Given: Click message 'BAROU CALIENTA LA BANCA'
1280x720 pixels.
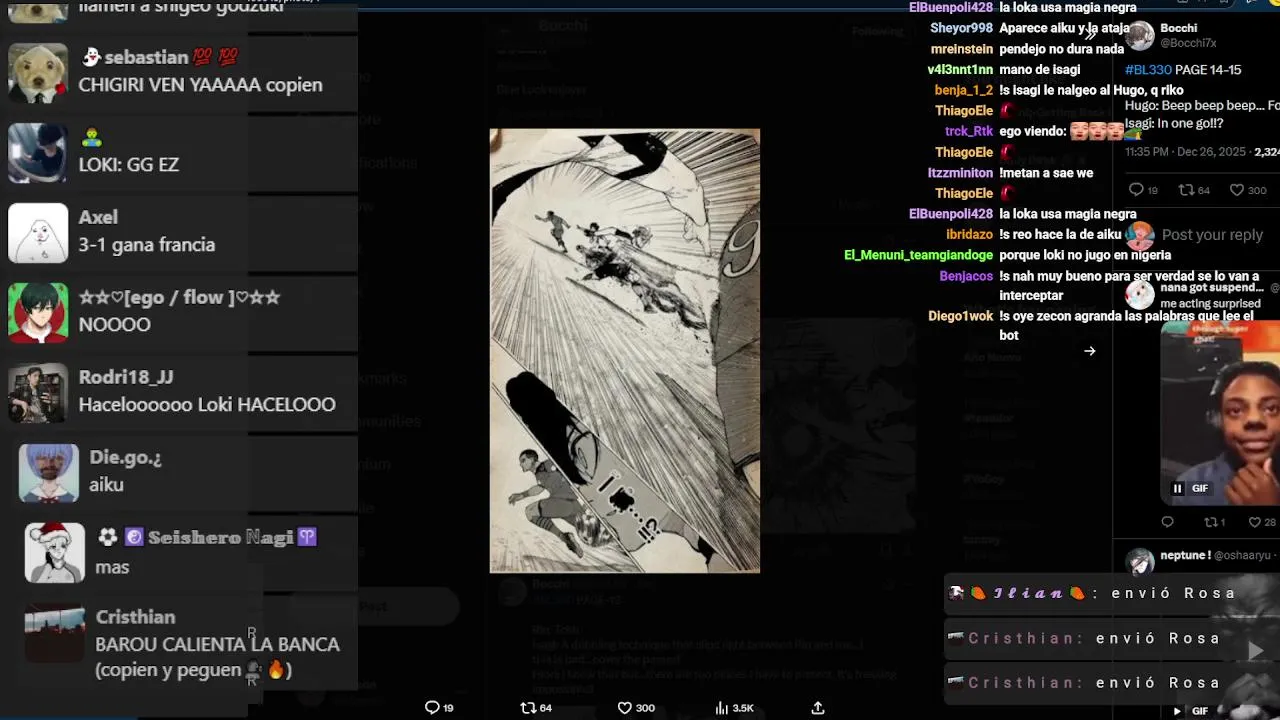Looking at the screenshot, I should pyautogui.click(x=217, y=645).
